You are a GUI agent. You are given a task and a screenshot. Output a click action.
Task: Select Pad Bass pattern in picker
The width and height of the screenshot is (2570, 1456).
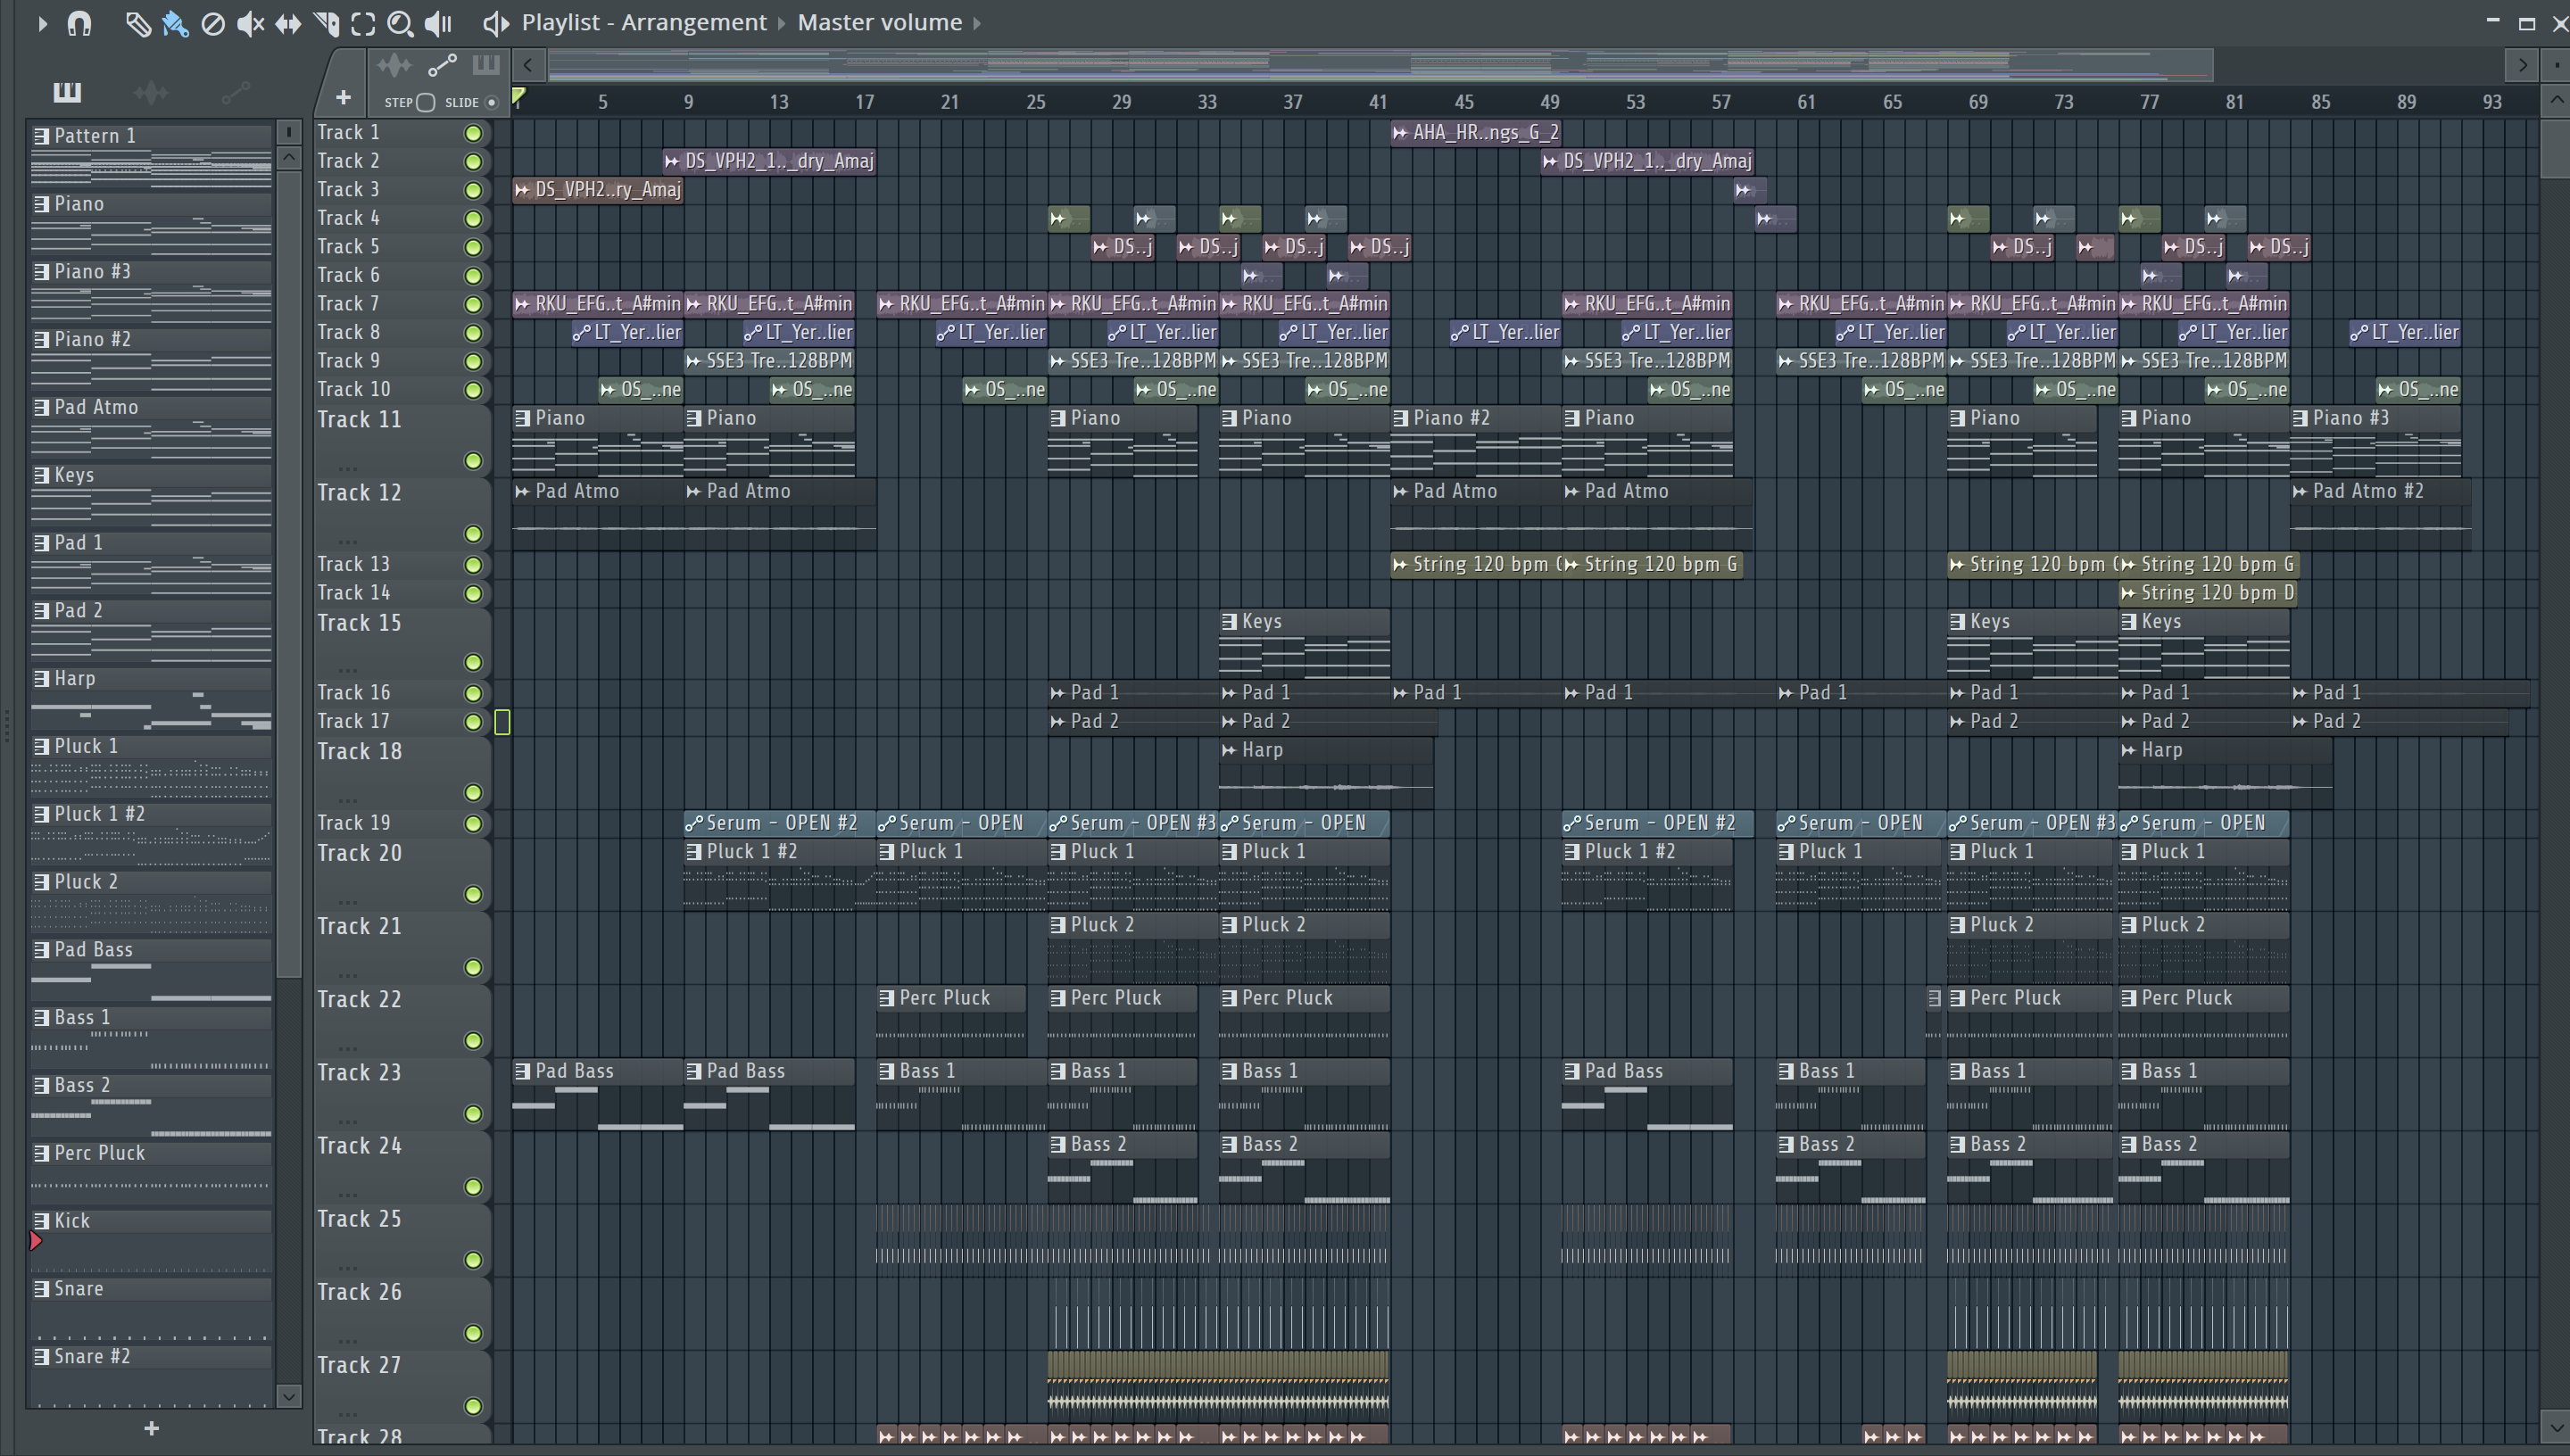coord(93,949)
